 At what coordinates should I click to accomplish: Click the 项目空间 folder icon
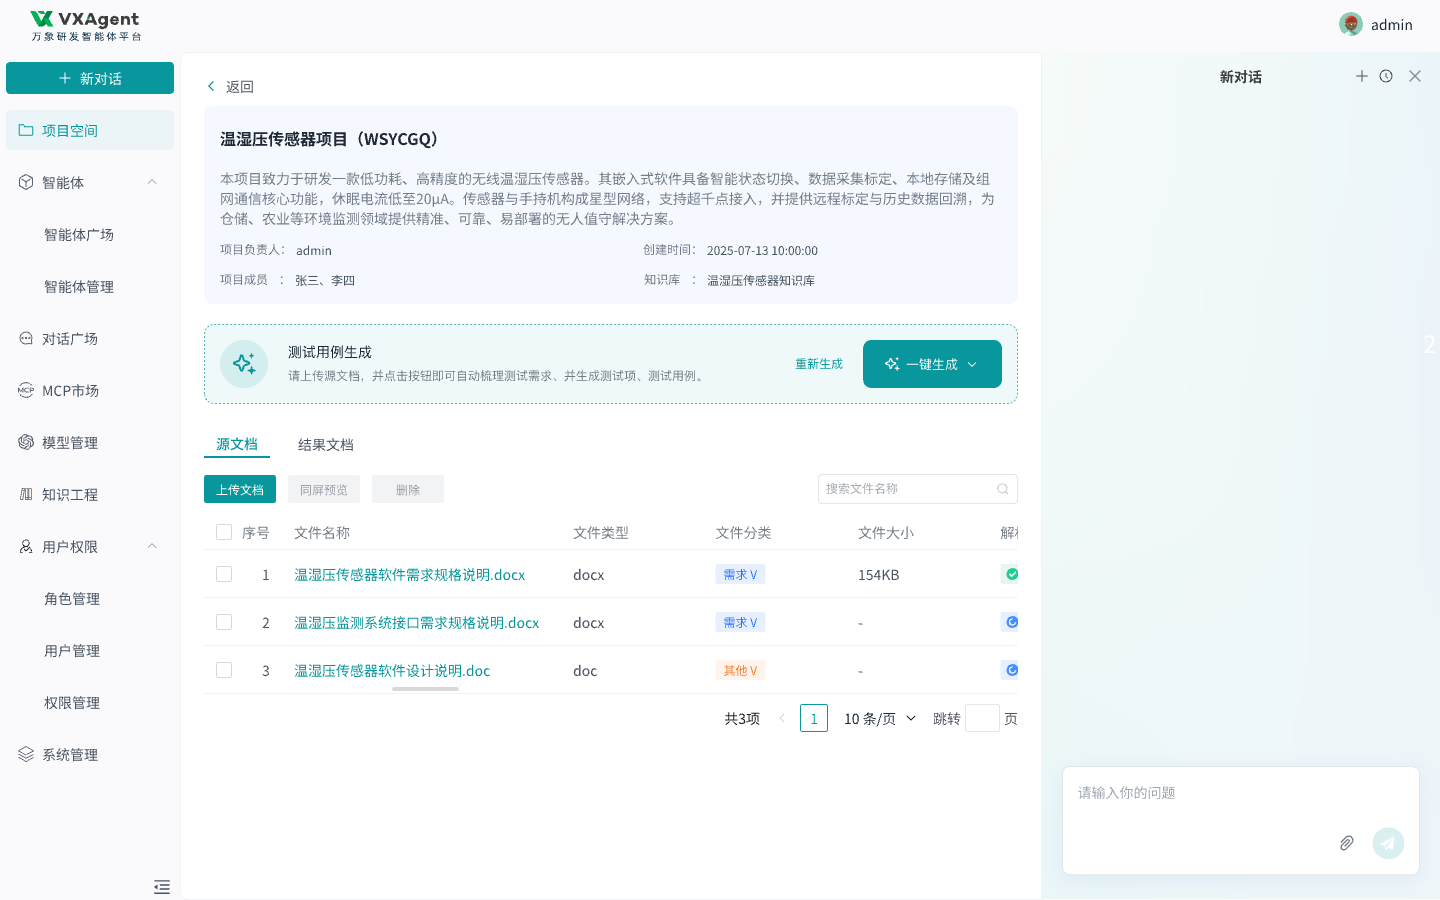pyautogui.click(x=26, y=130)
